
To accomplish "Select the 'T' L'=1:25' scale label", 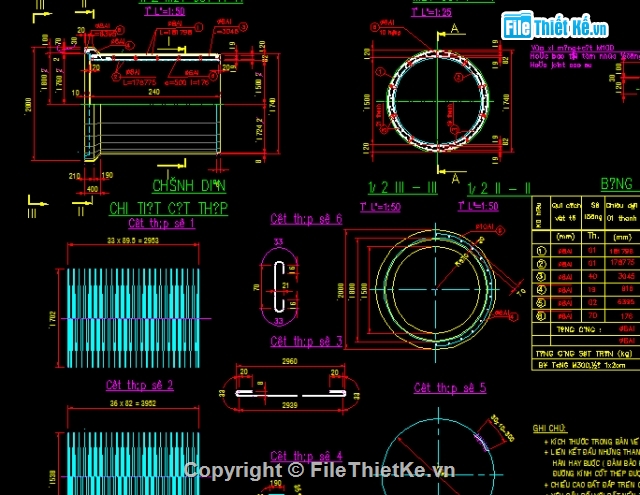I will coord(431,12).
